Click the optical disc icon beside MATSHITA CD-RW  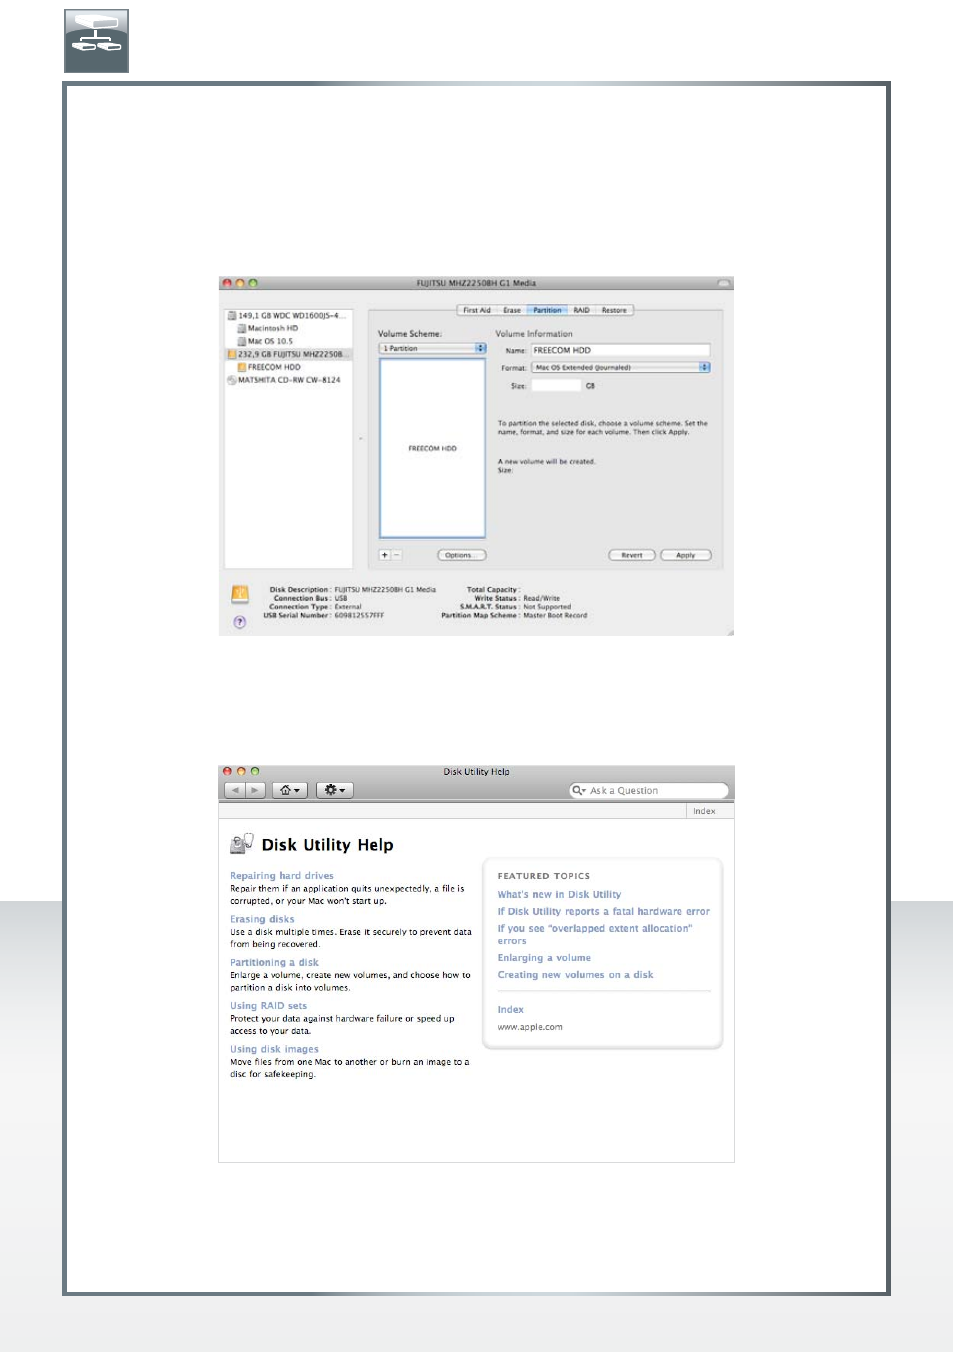point(232,380)
